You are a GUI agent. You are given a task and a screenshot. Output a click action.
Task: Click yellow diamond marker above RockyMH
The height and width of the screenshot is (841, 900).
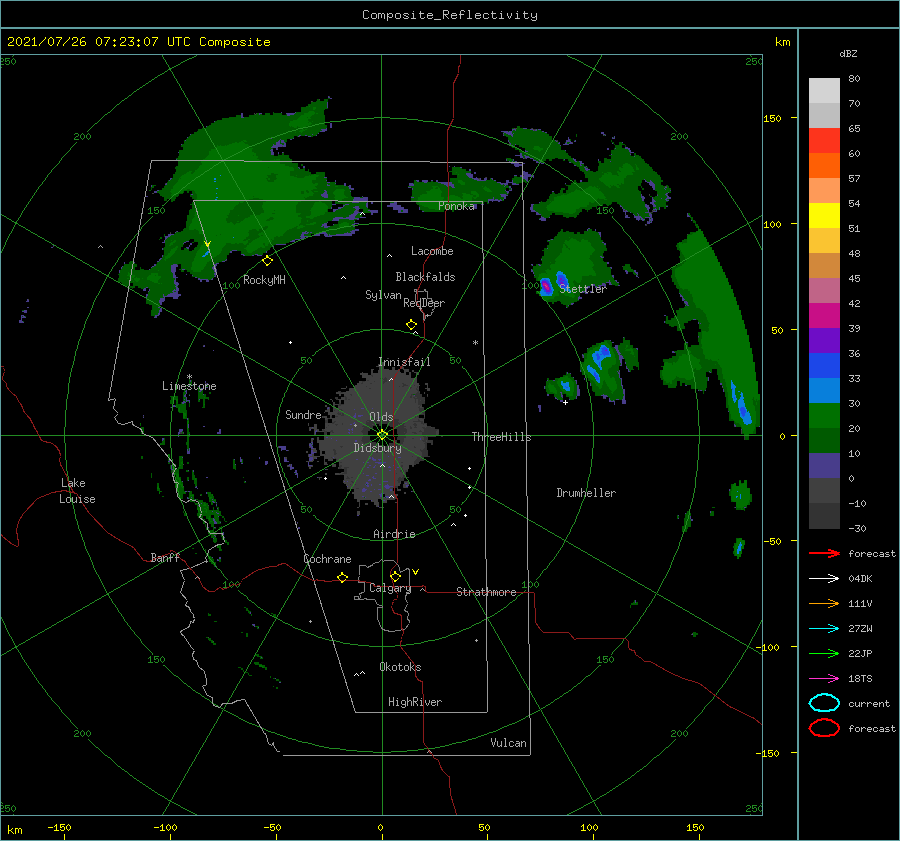point(267,261)
